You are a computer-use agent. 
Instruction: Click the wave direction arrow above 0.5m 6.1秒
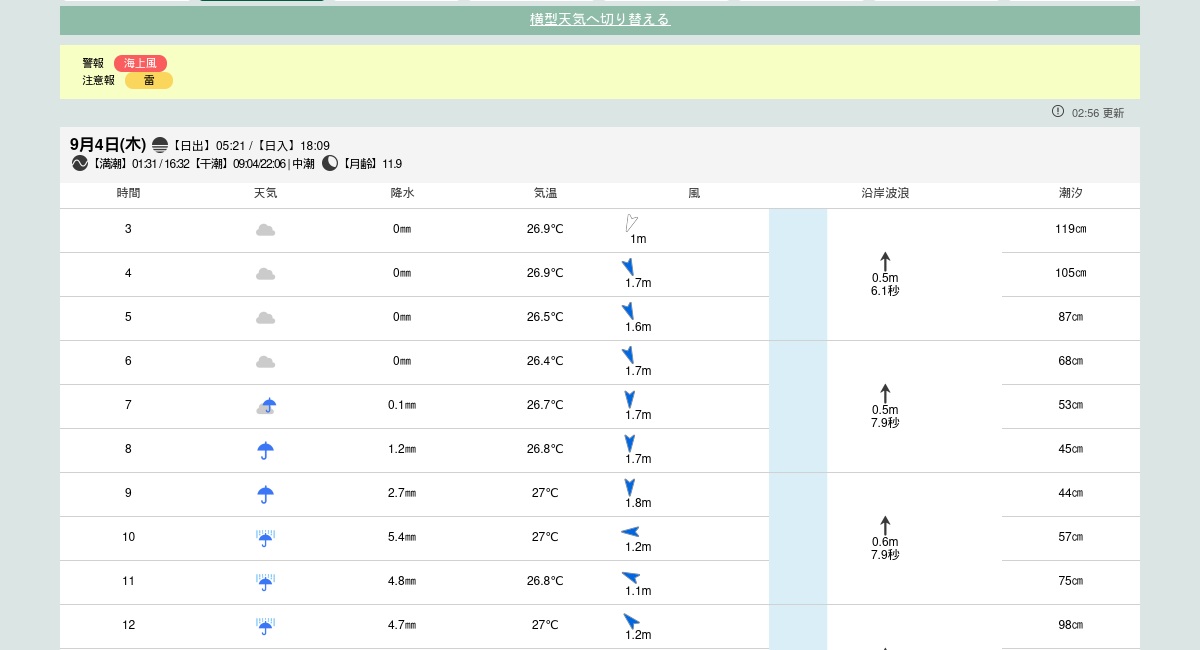point(885,261)
